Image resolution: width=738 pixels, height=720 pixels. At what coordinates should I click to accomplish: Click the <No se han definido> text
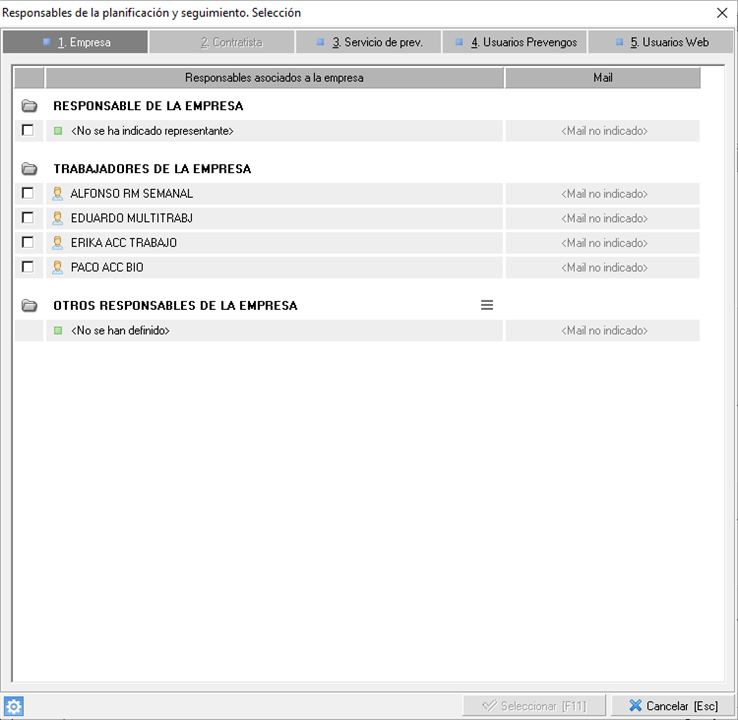[x=120, y=330]
